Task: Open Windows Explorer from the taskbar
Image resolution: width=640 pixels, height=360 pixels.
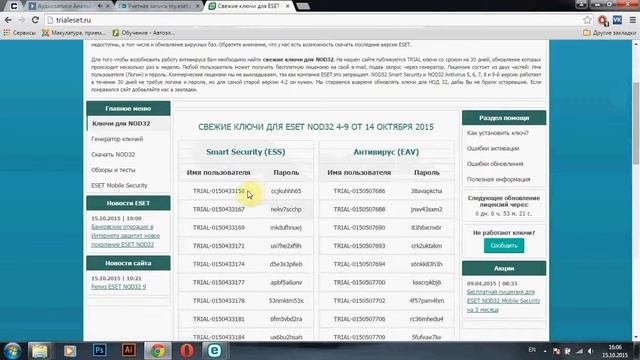Action: click(x=40, y=351)
